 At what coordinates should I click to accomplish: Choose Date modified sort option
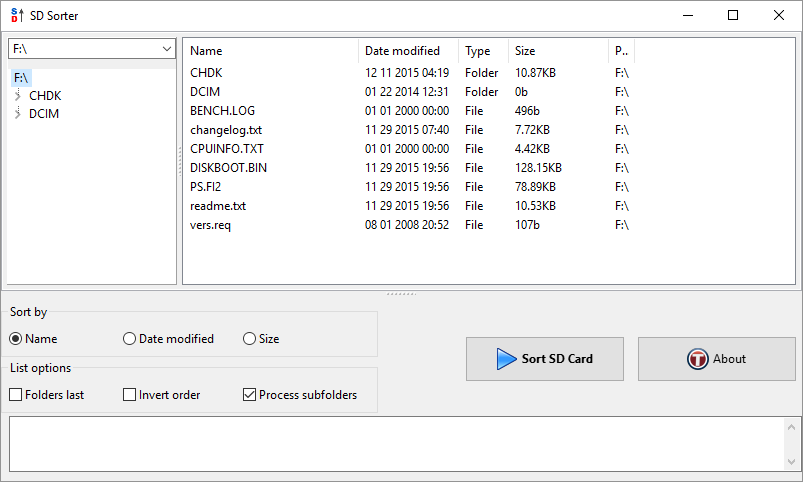pyautogui.click(x=130, y=339)
